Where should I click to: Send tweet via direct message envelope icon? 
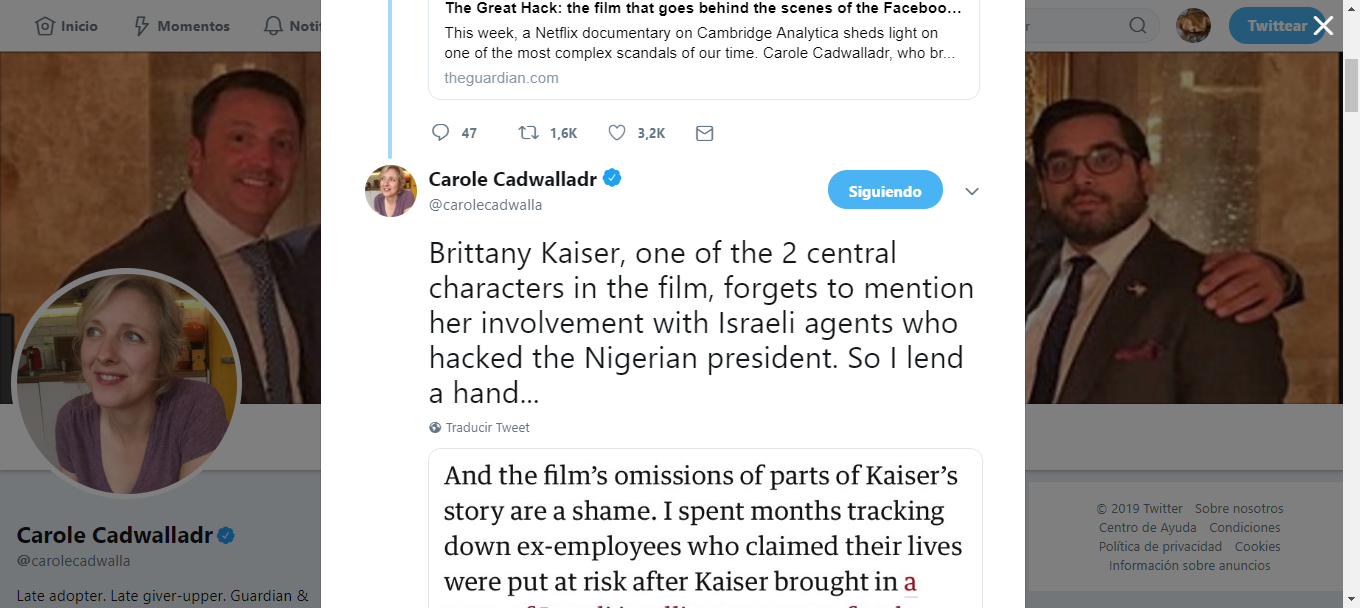tap(704, 133)
